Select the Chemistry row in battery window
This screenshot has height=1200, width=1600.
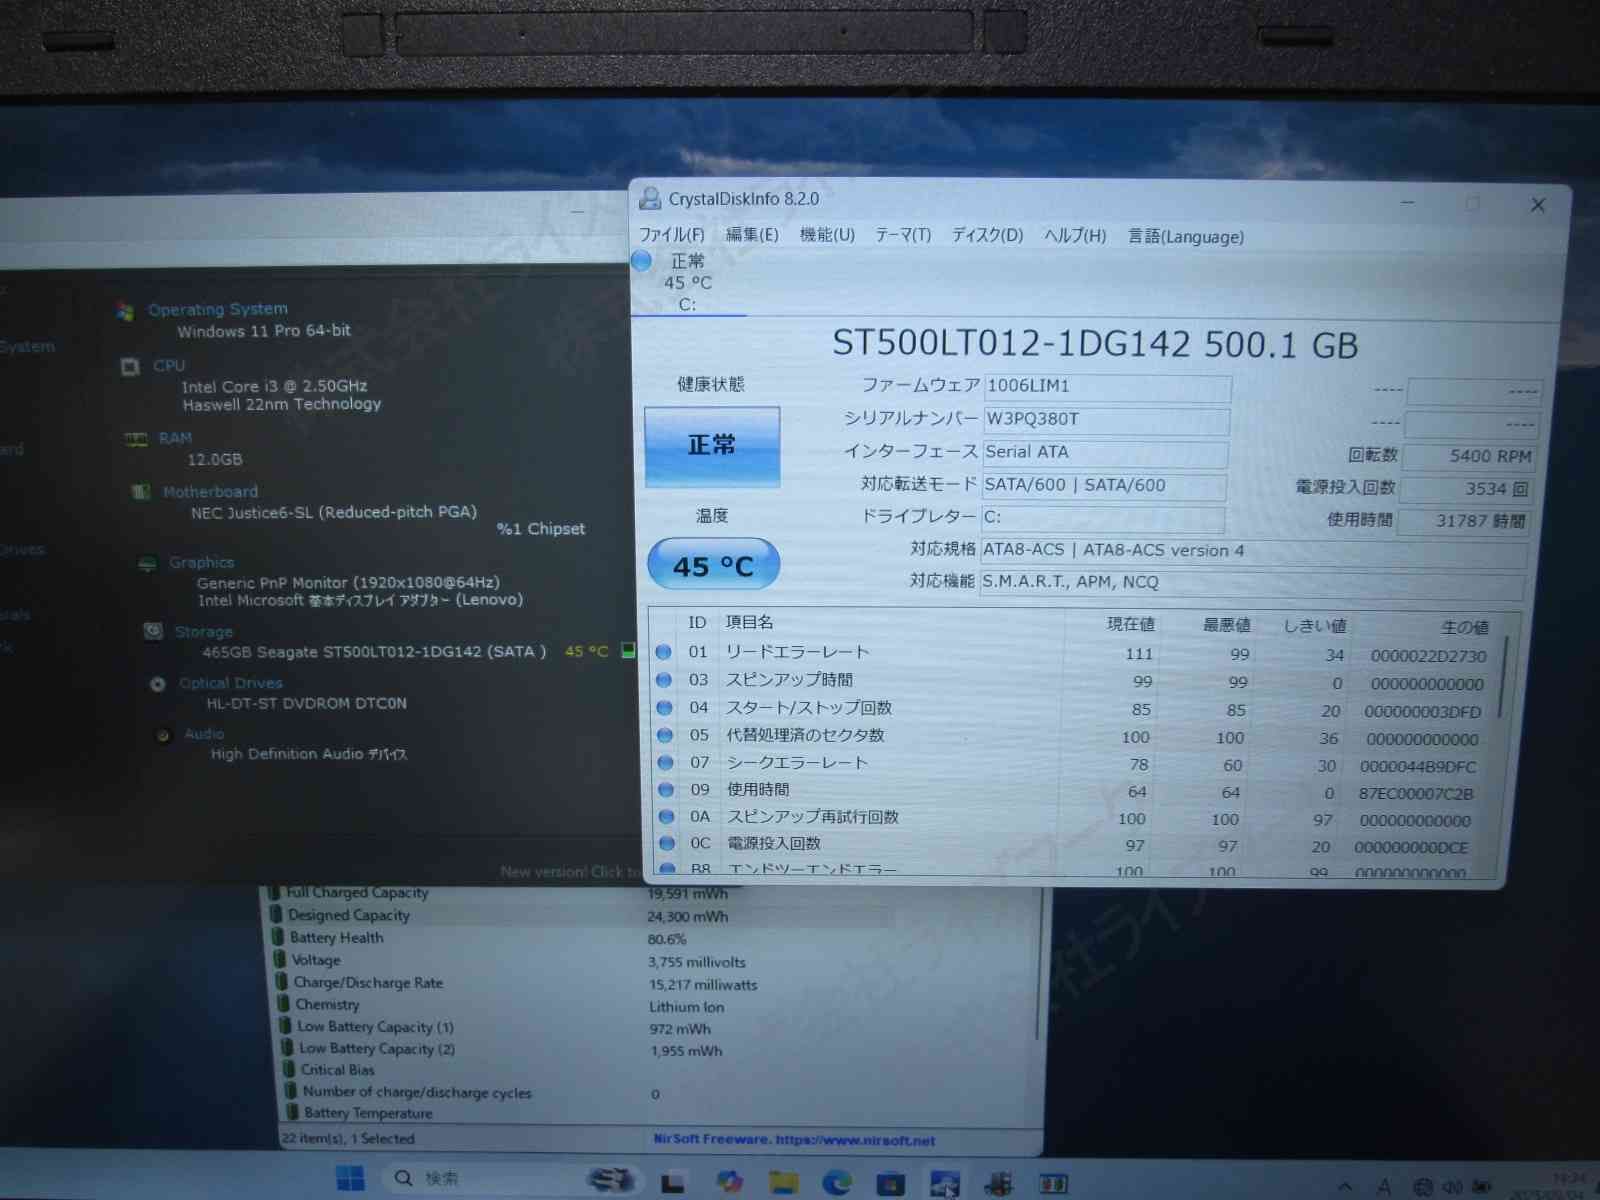pos(657,1006)
